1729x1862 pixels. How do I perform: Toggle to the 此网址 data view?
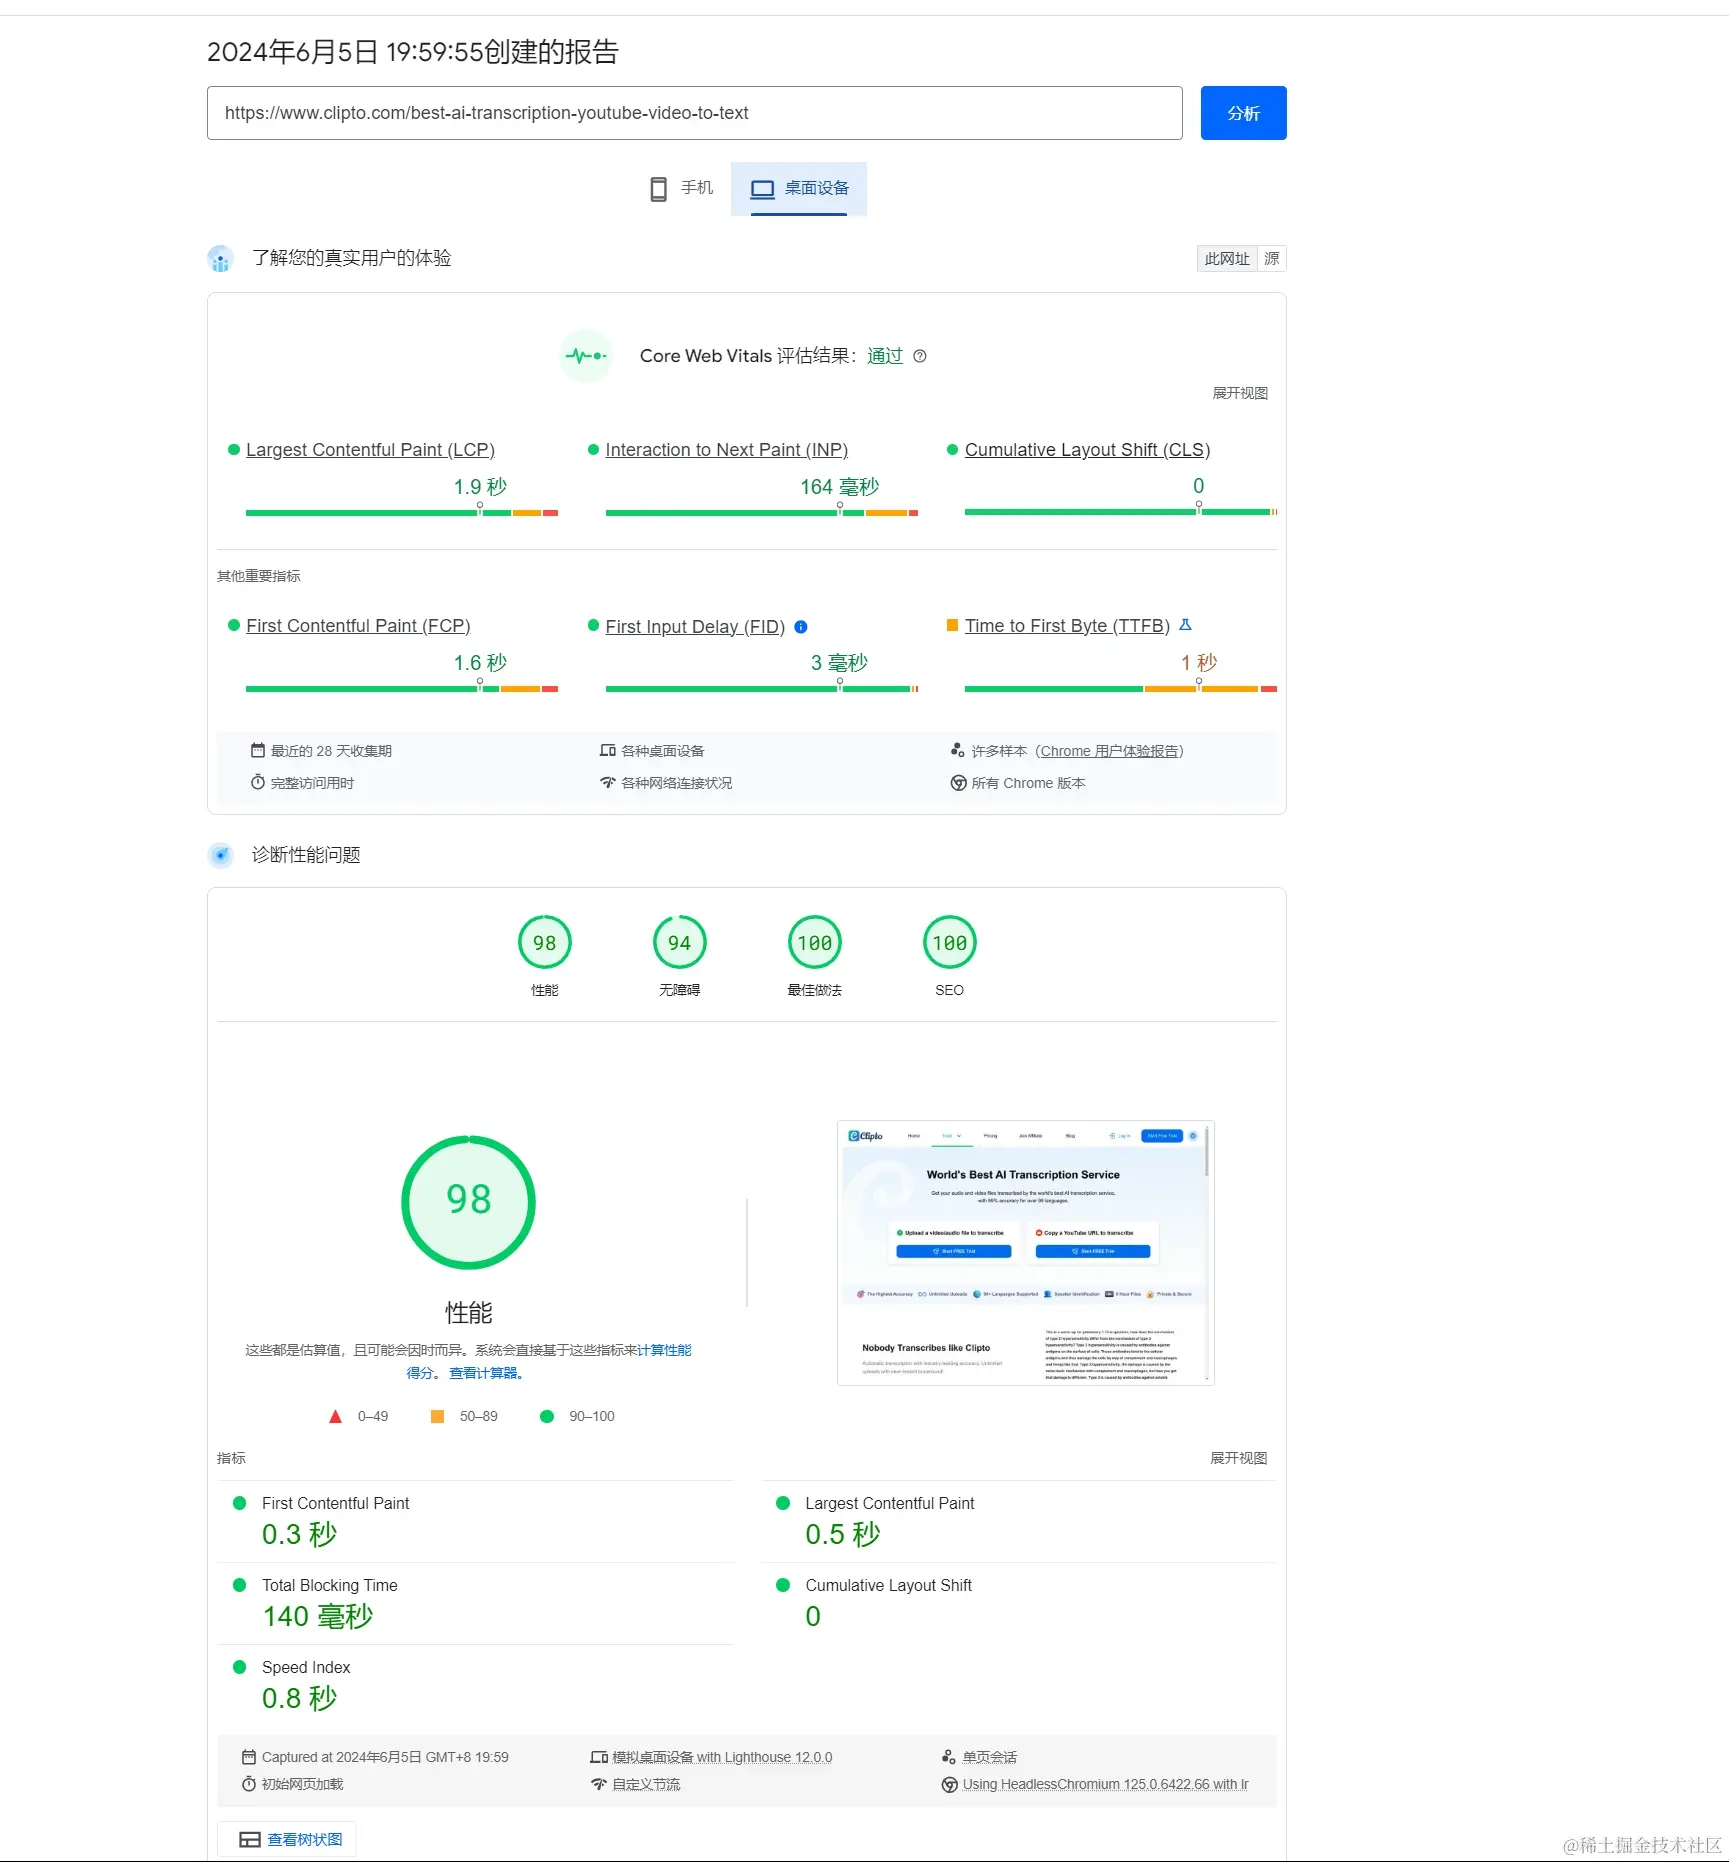pos(1227,259)
